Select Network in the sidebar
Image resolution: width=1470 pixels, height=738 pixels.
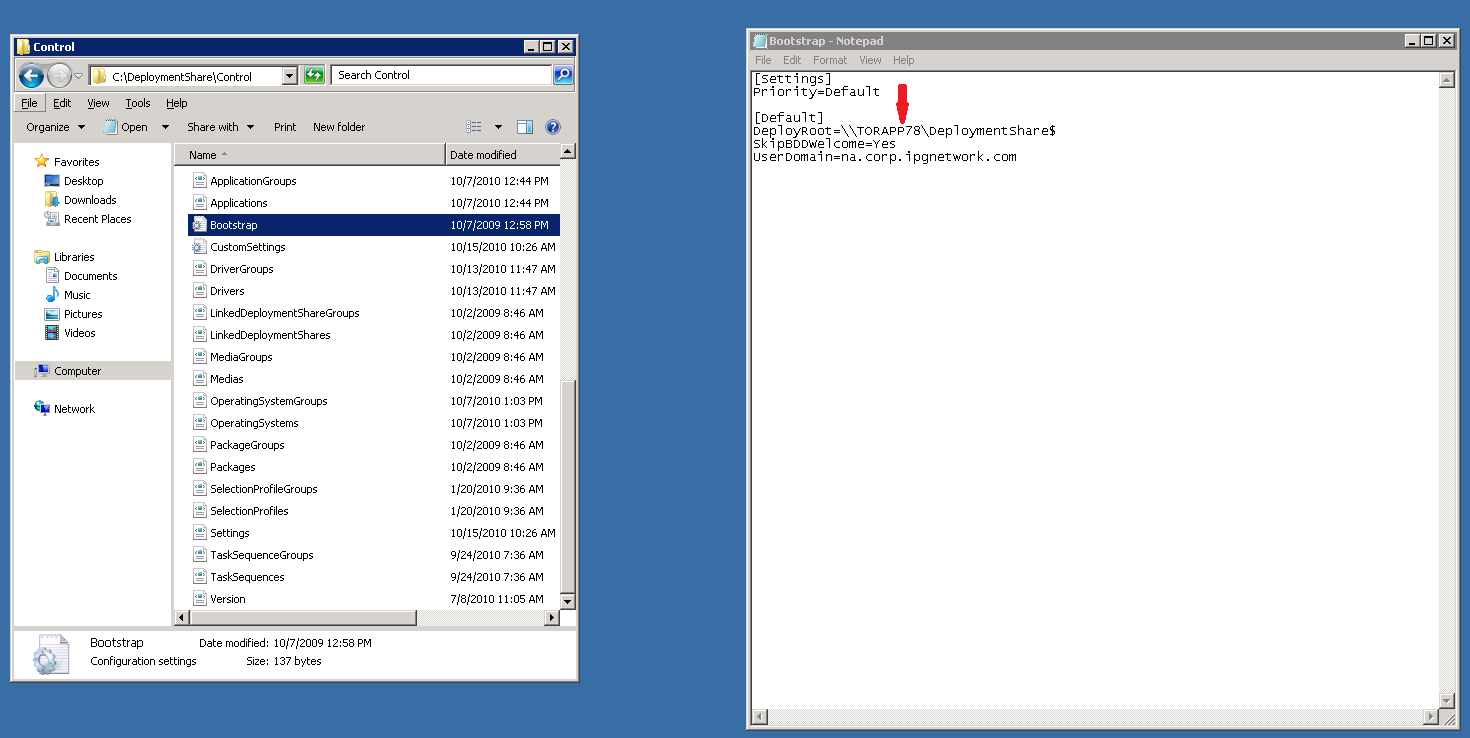pos(75,408)
